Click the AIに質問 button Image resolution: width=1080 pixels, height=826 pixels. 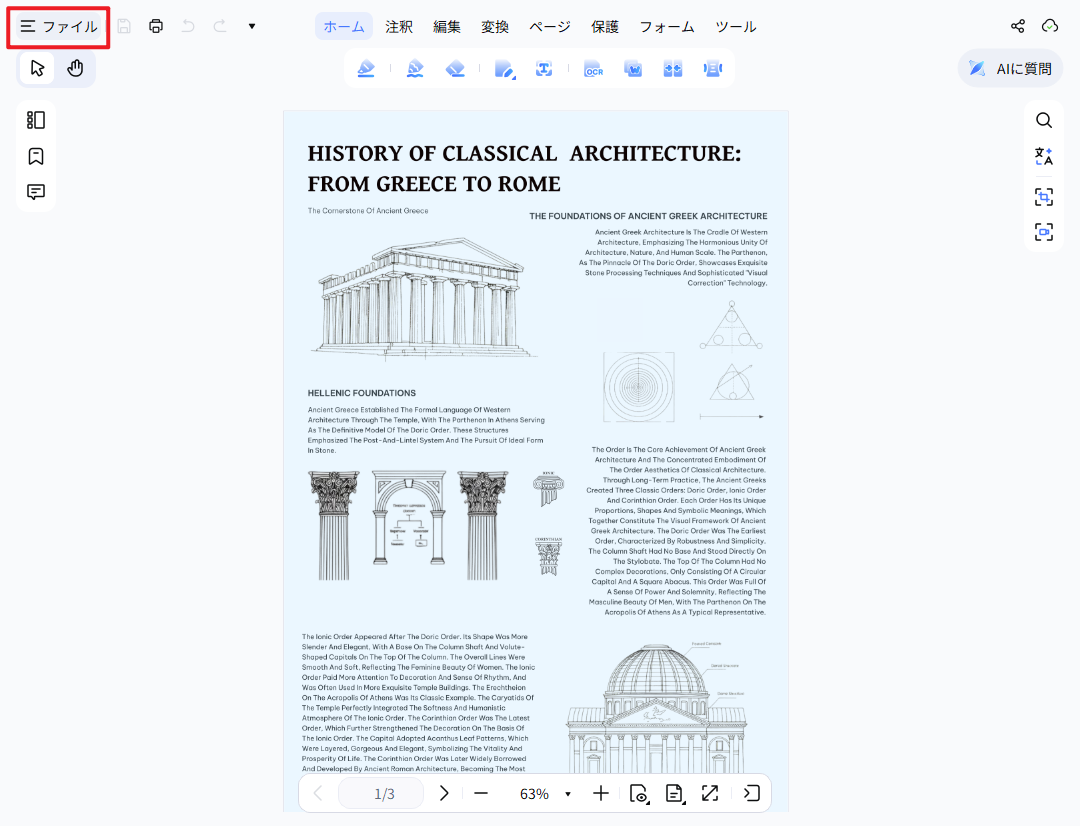[x=1010, y=68]
